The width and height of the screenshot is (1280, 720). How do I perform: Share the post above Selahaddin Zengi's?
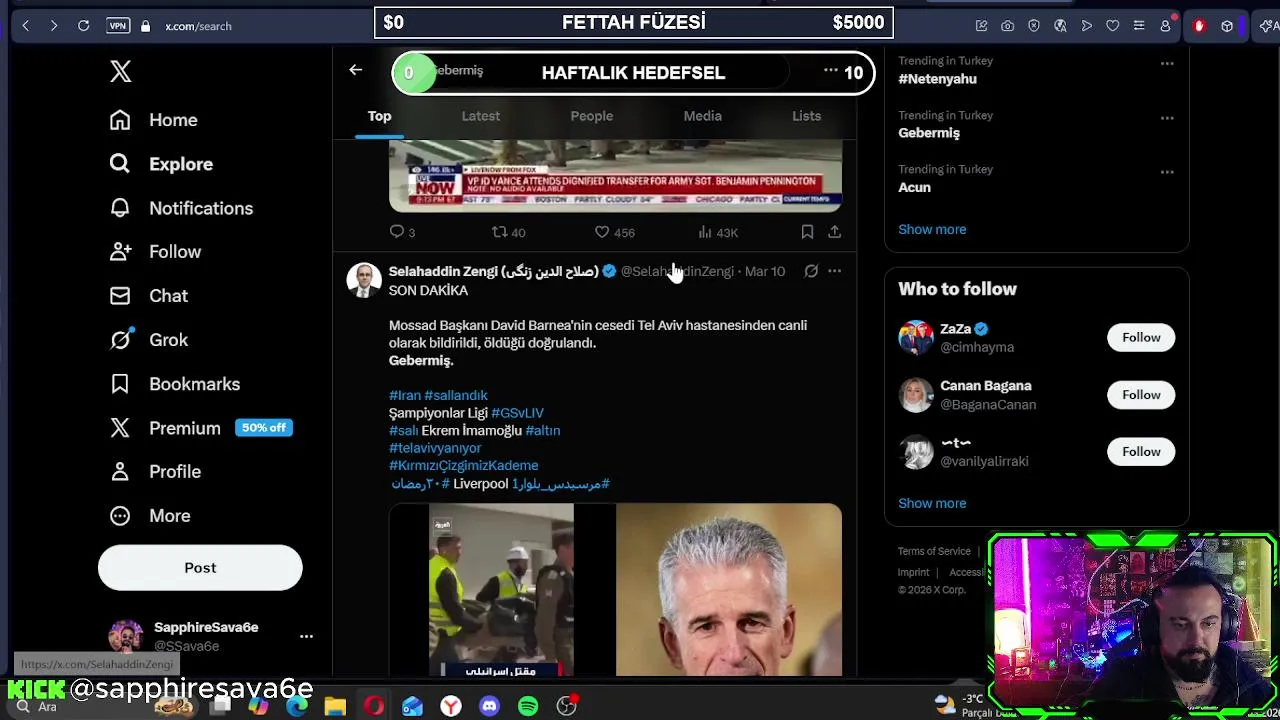pyautogui.click(x=834, y=232)
